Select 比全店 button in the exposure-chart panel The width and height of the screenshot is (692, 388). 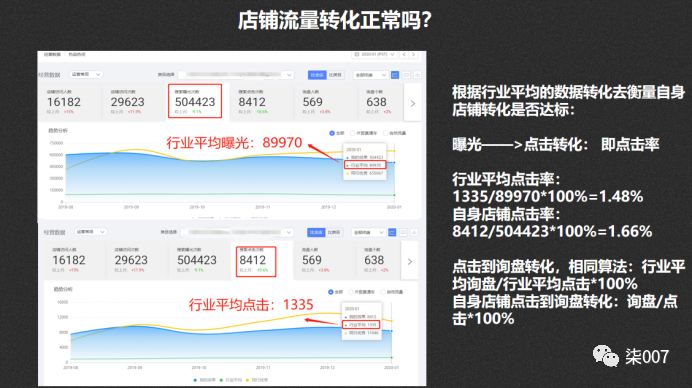pyautogui.click(x=317, y=75)
